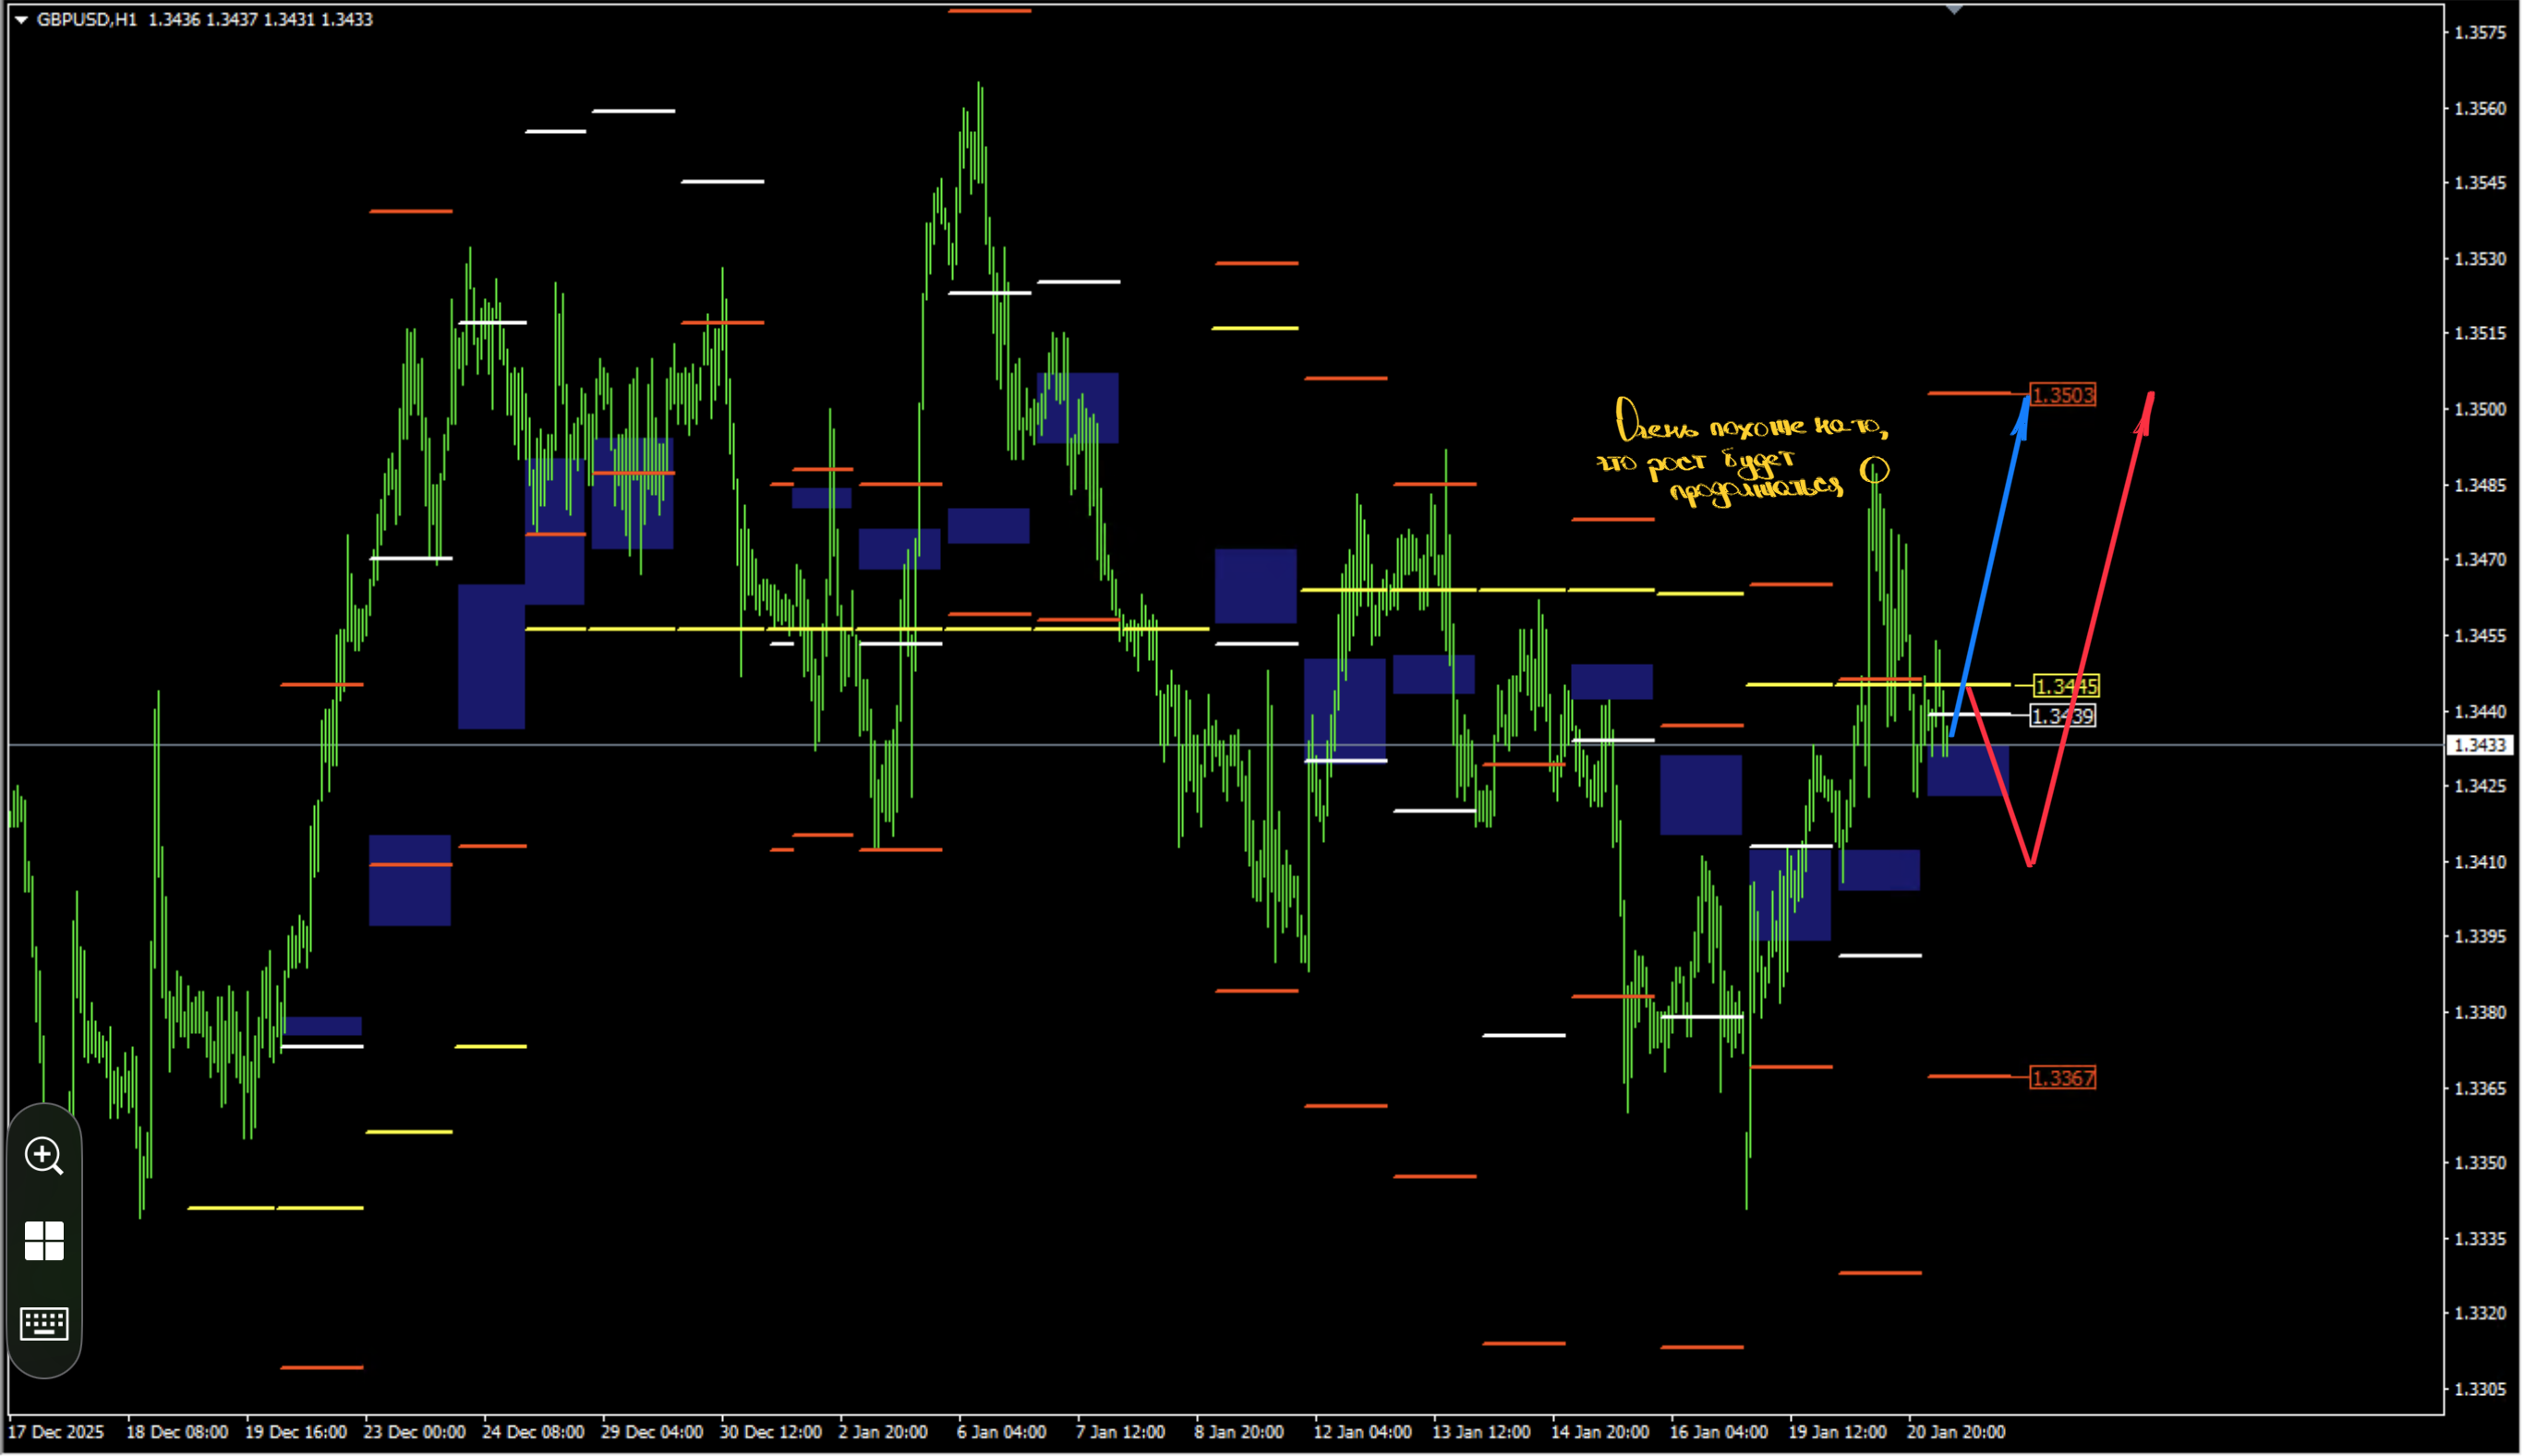Click the 12 Jan 04:00 time axis label

pyautogui.click(x=1362, y=1432)
